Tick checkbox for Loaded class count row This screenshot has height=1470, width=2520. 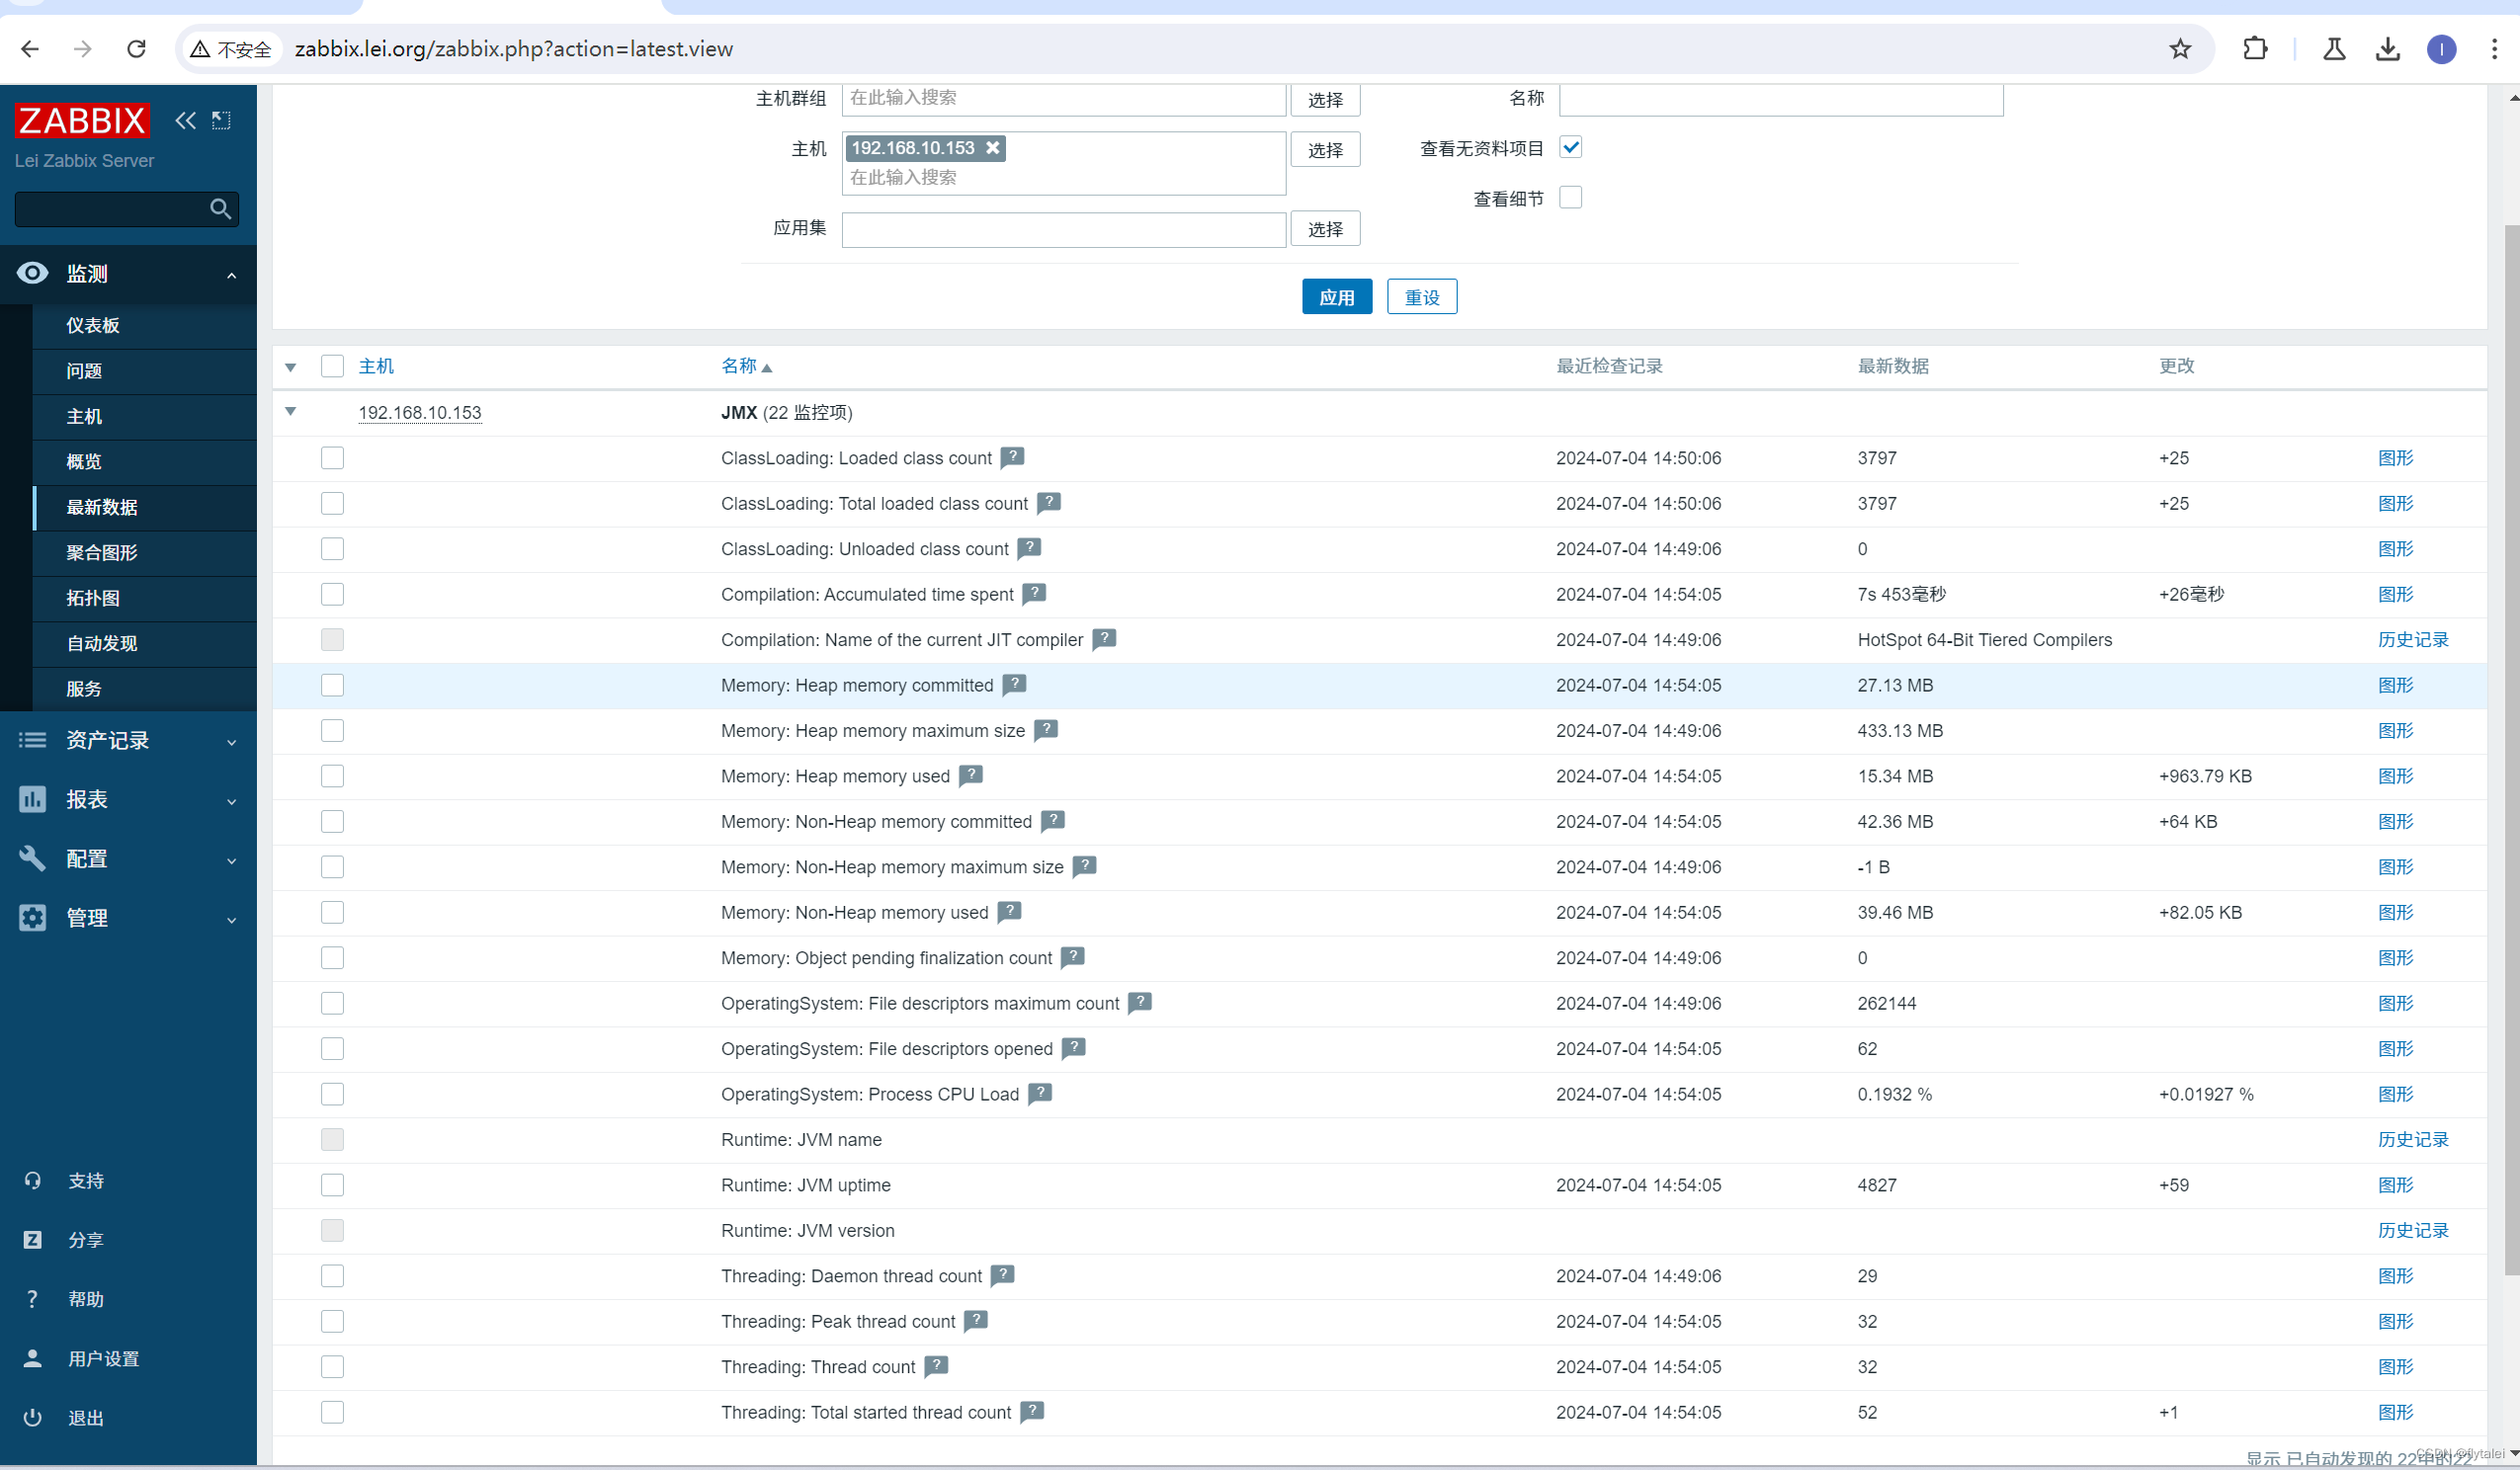tap(332, 458)
